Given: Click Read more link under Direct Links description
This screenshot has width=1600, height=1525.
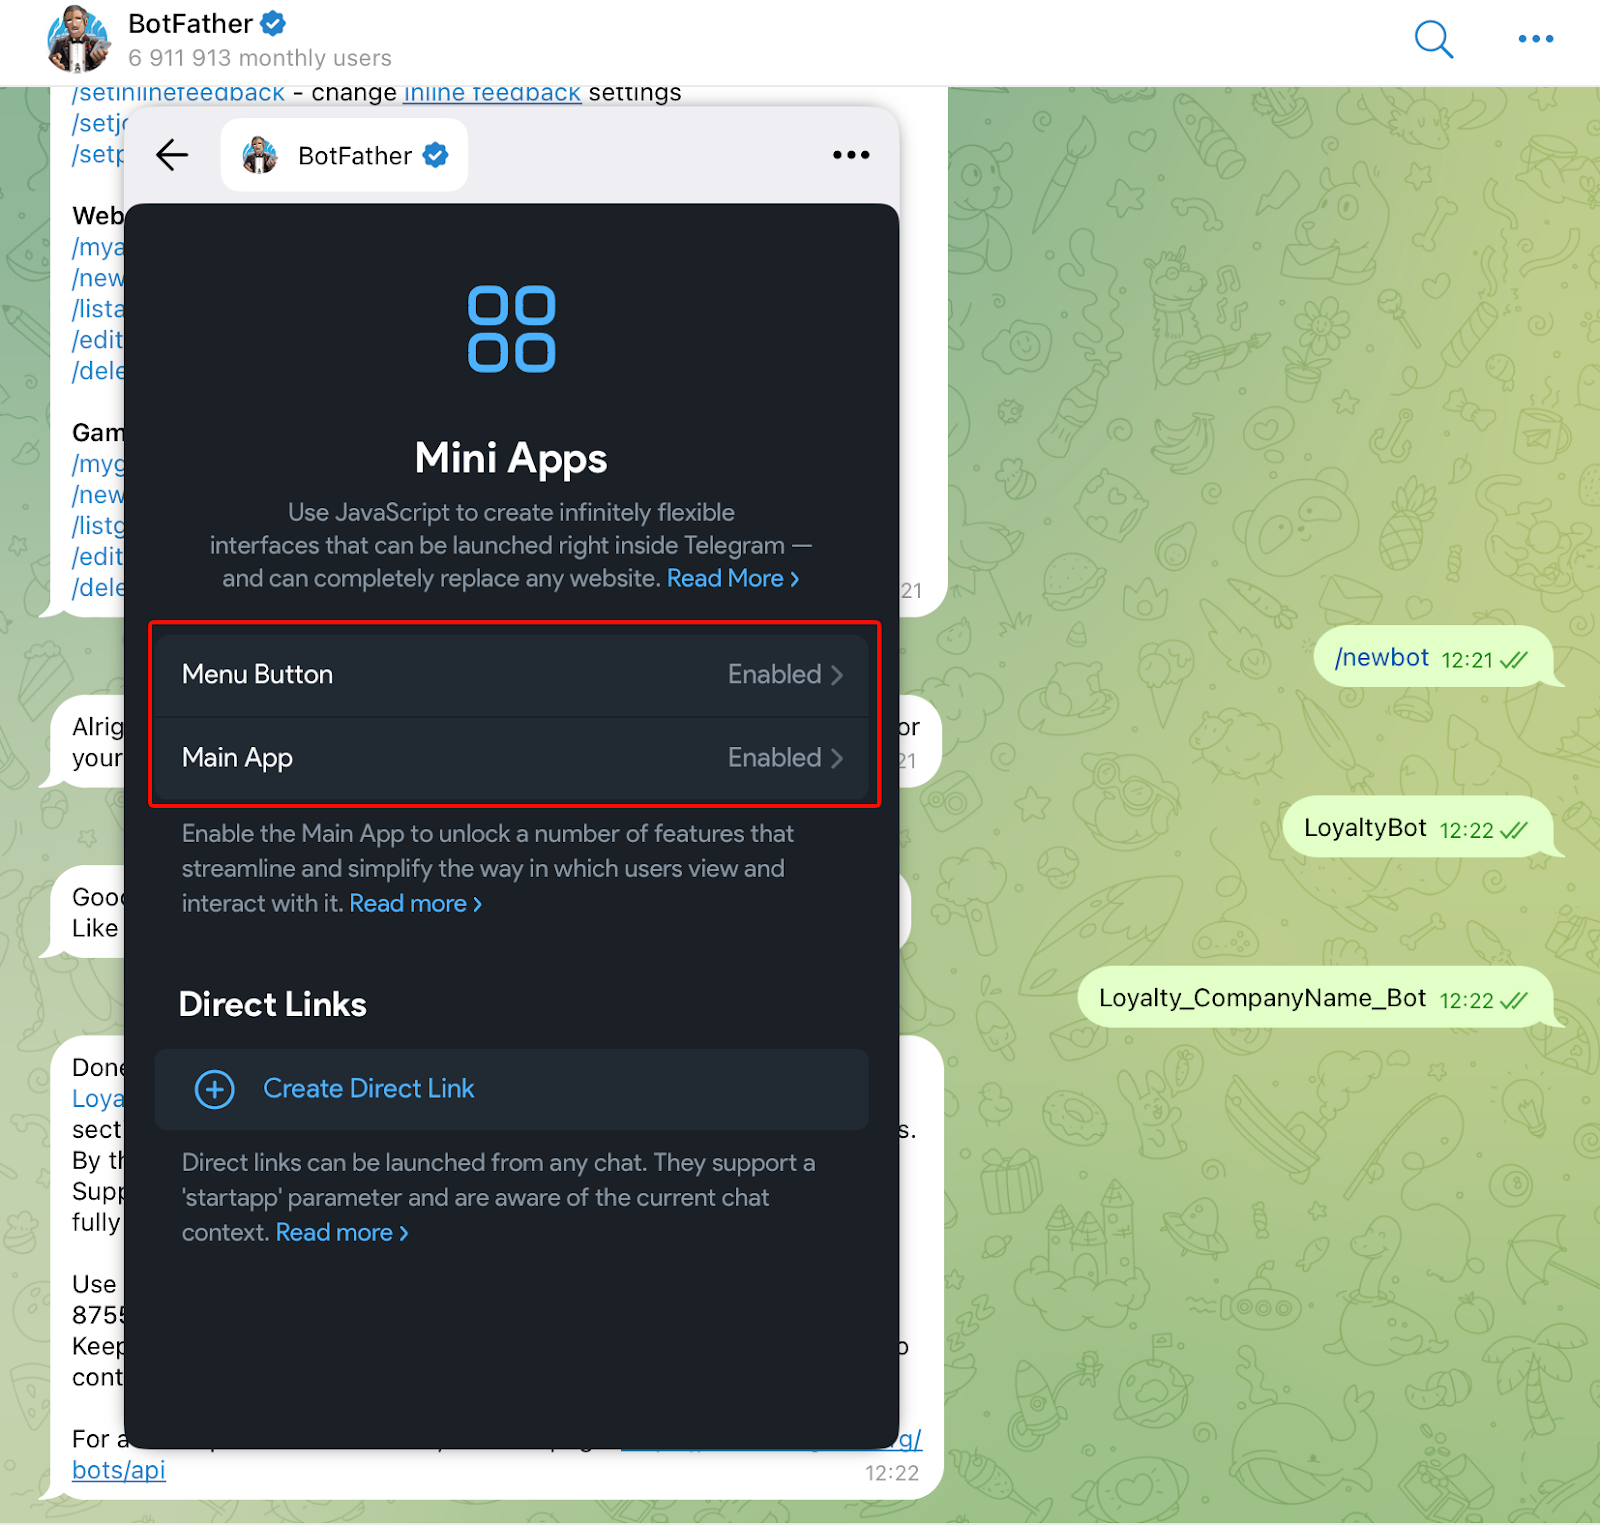Looking at the screenshot, I should [341, 1233].
